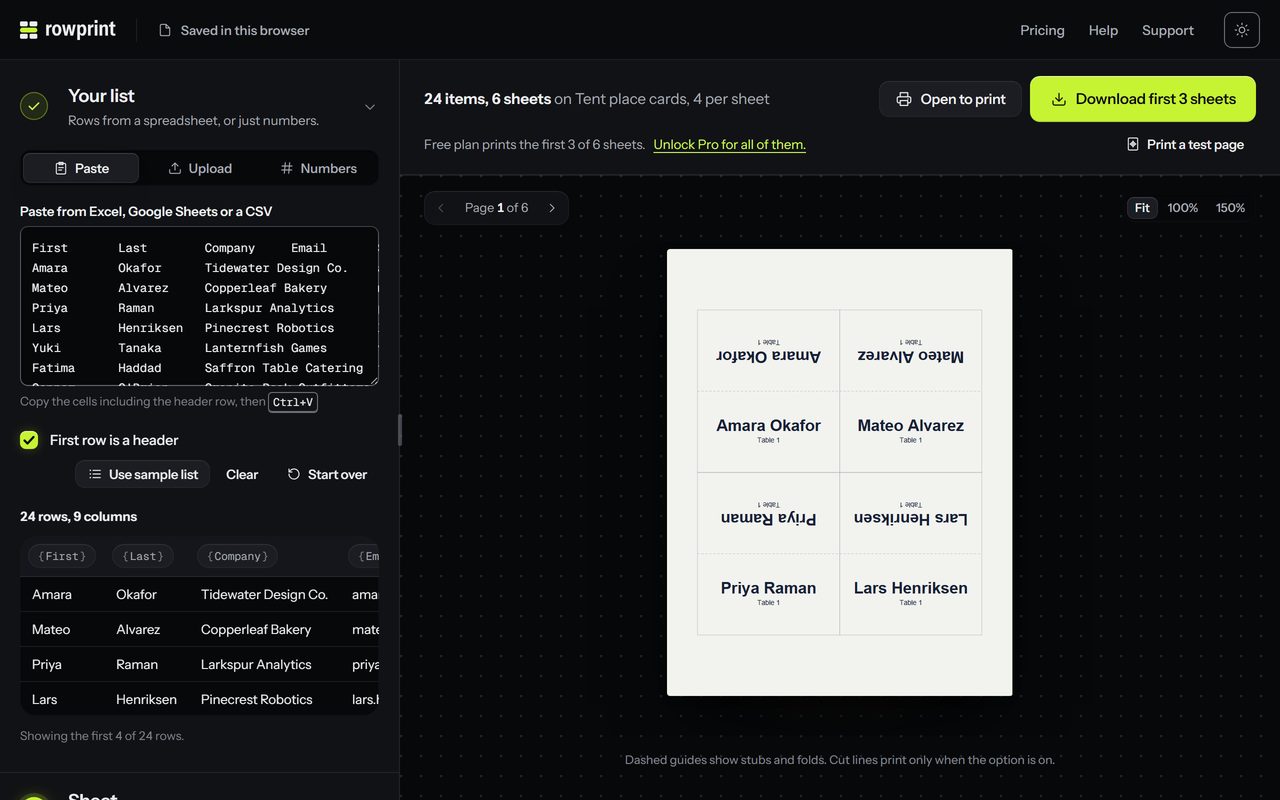Select the Paste tab

[x=81, y=168]
